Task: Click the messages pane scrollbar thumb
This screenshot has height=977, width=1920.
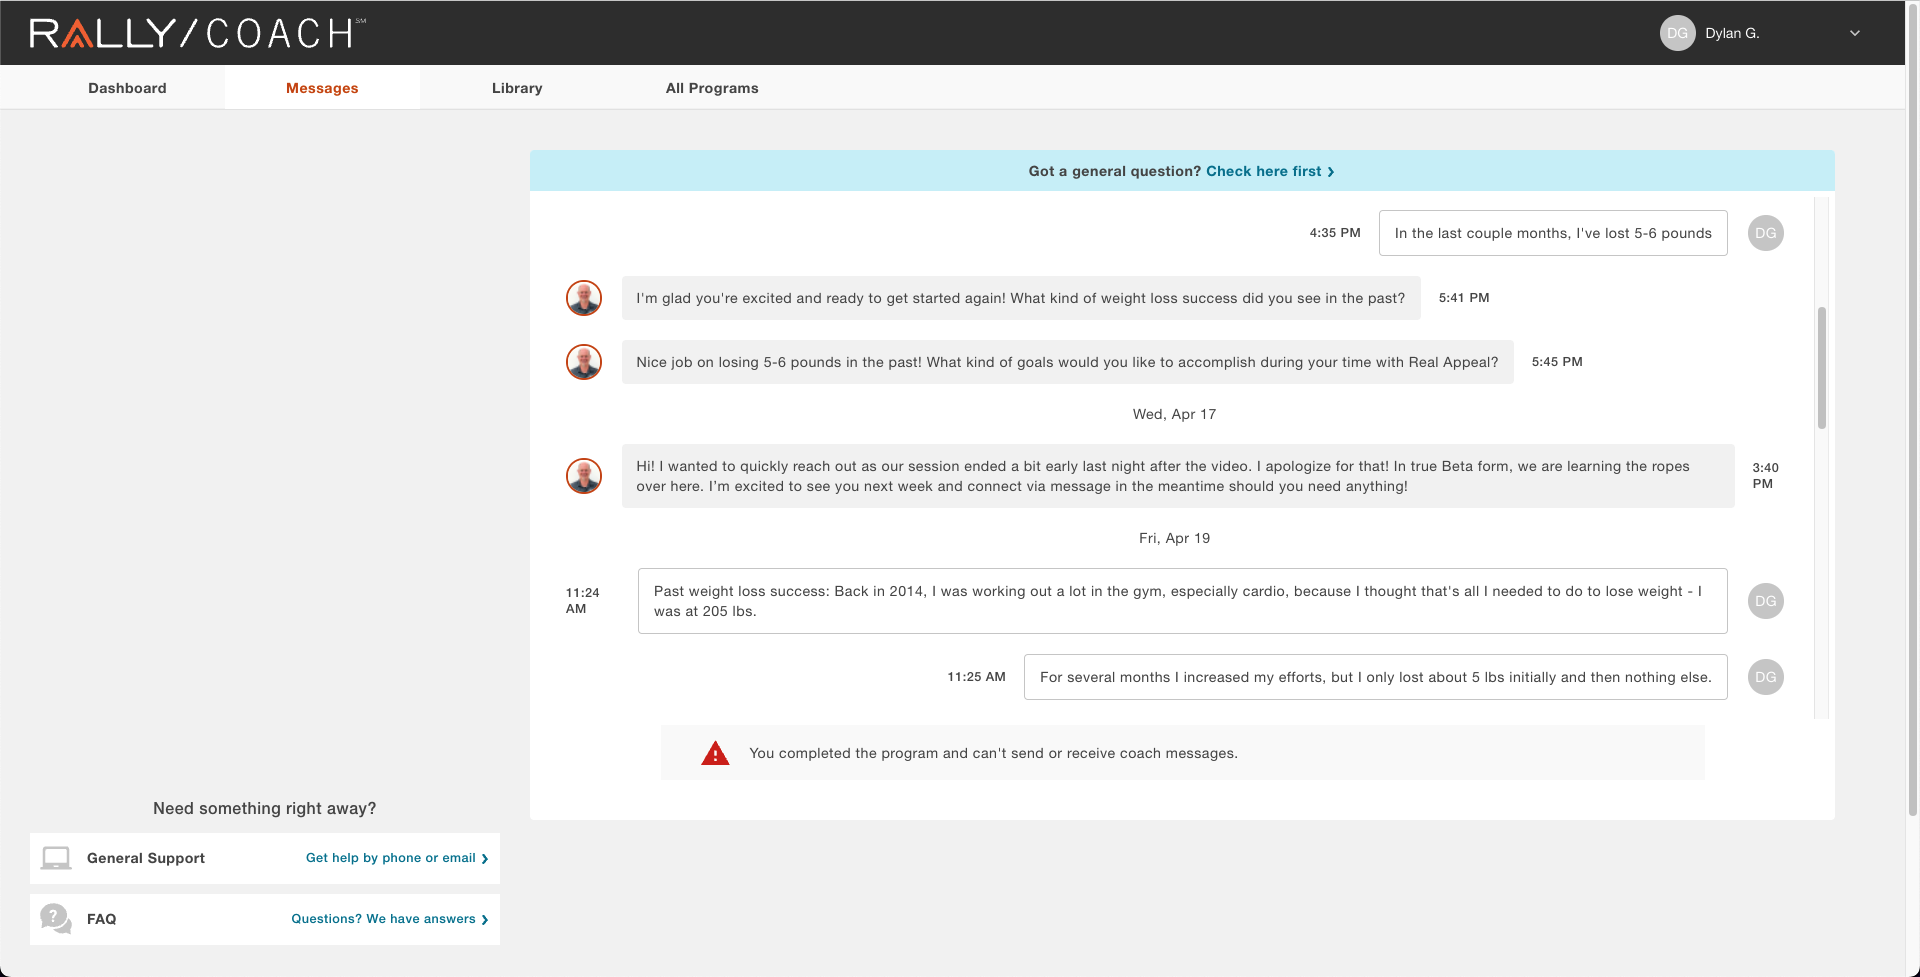Action: pyautogui.click(x=1822, y=368)
